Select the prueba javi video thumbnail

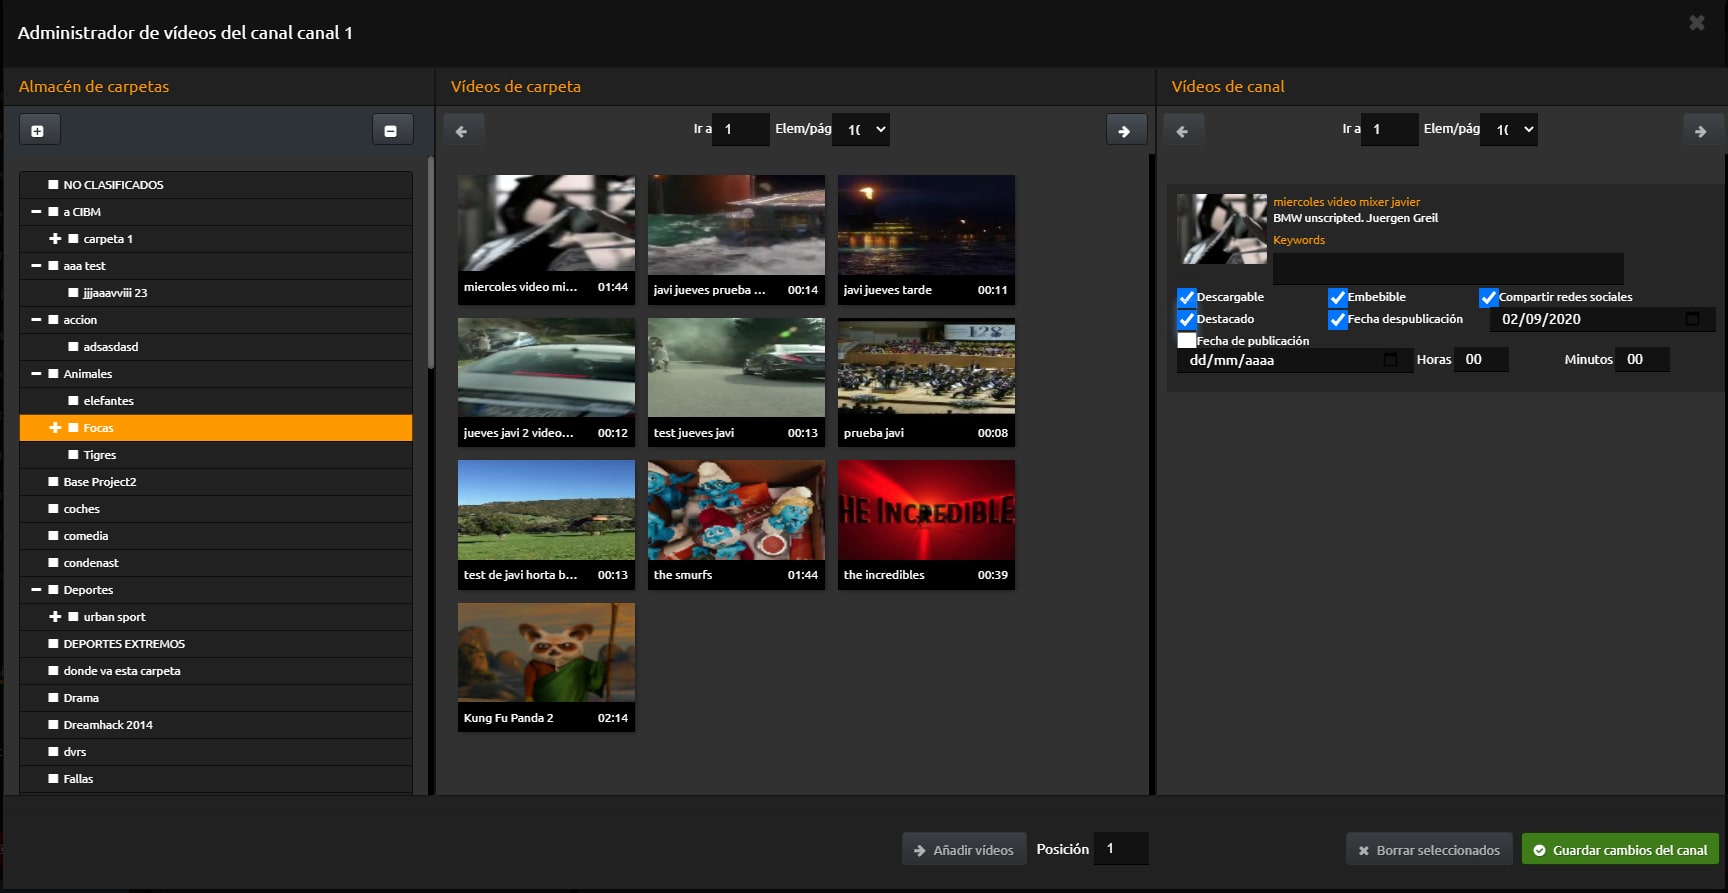[926, 367]
